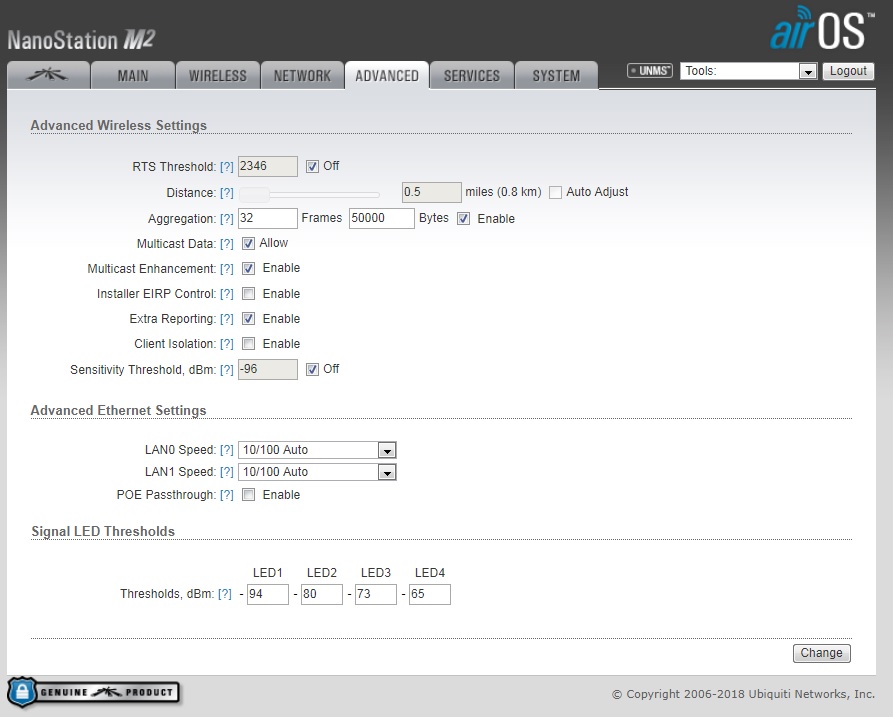
Task: Click the LED4 threshold field
Action: tap(430, 594)
